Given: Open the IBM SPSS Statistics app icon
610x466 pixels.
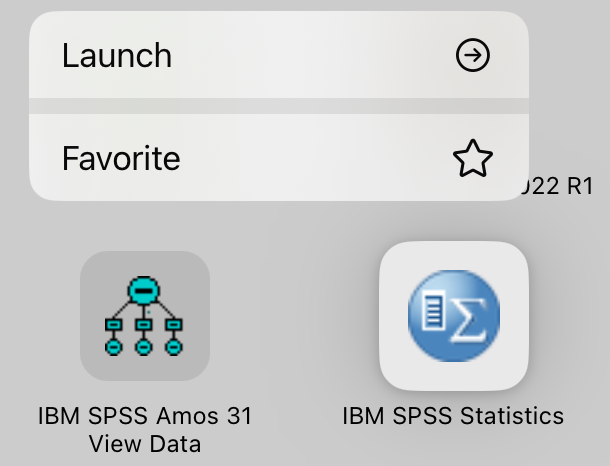Looking at the screenshot, I should click(454, 316).
